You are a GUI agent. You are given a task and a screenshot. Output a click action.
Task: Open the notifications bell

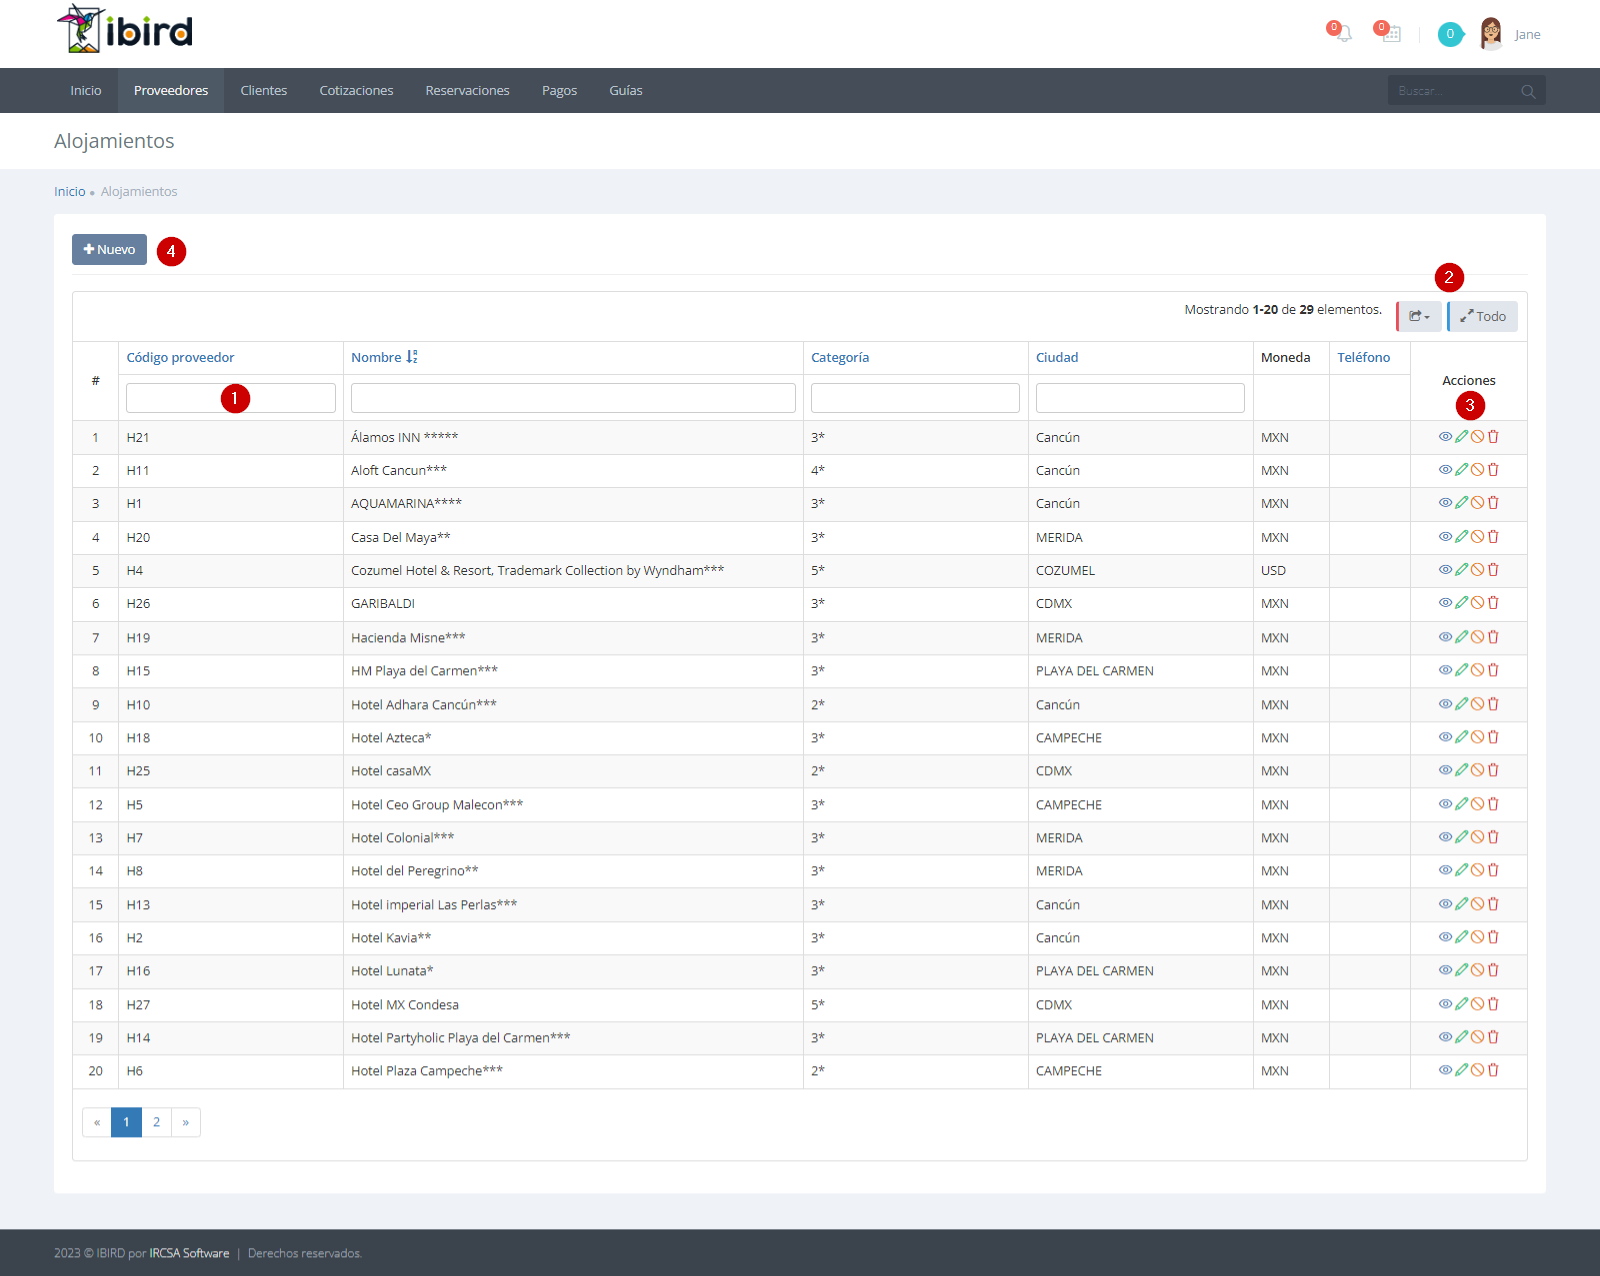pyautogui.click(x=1343, y=34)
